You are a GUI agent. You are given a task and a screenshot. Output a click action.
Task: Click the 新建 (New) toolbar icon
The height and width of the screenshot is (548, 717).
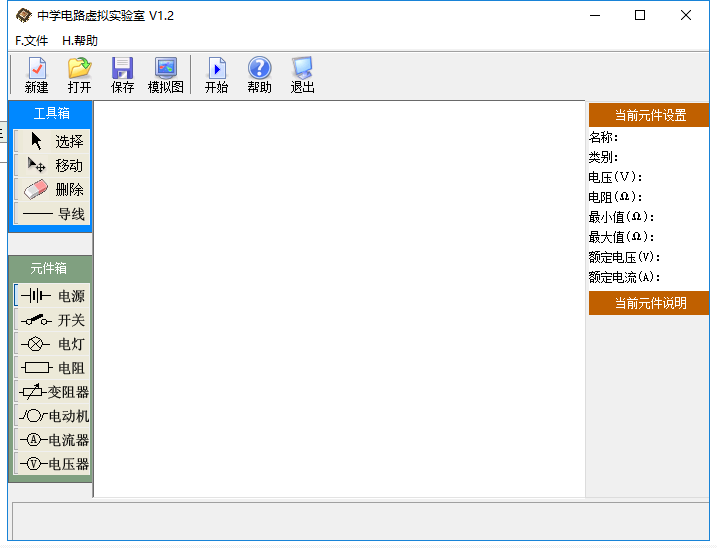pos(37,75)
